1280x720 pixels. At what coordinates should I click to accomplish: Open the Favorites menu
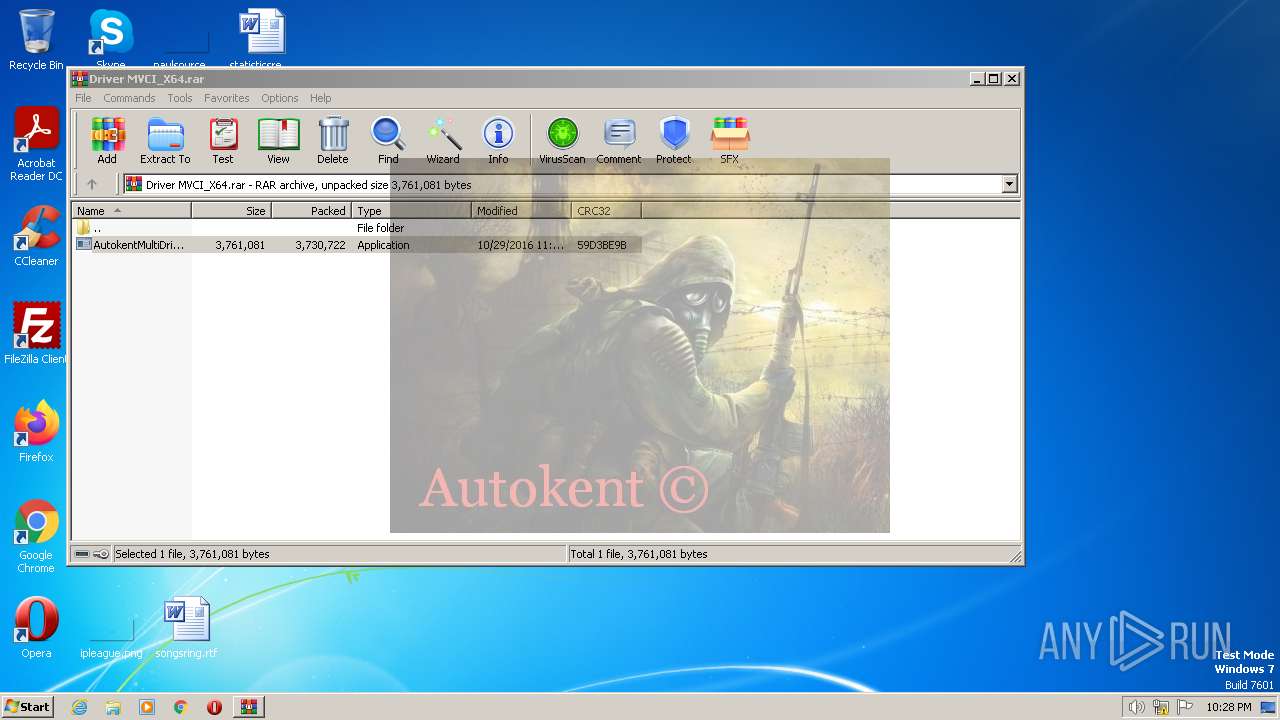[227, 98]
